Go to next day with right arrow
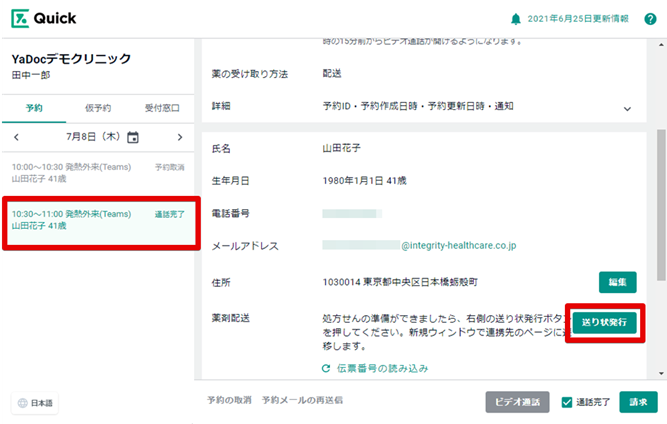 pyautogui.click(x=180, y=137)
